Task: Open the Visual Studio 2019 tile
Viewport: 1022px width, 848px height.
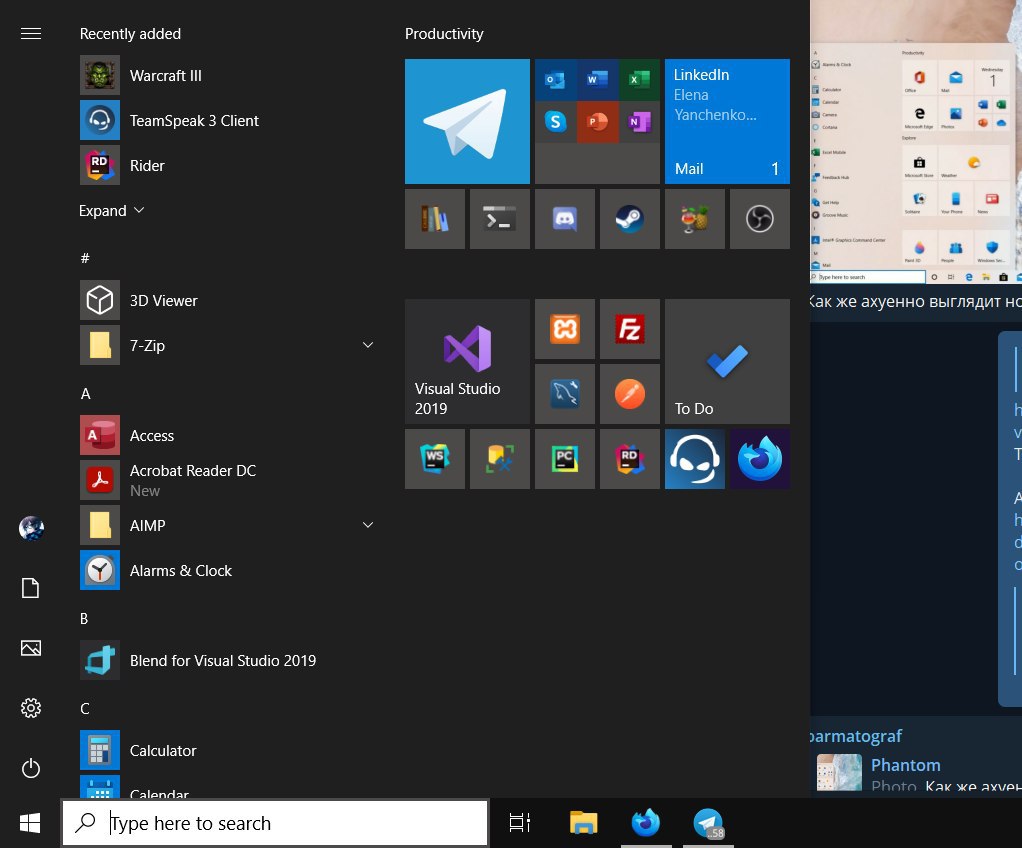Action: coord(467,361)
